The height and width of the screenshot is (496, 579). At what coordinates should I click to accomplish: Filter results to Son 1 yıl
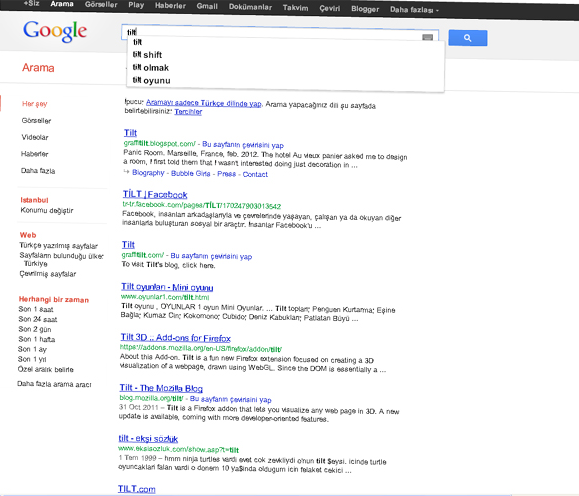tap(32, 359)
